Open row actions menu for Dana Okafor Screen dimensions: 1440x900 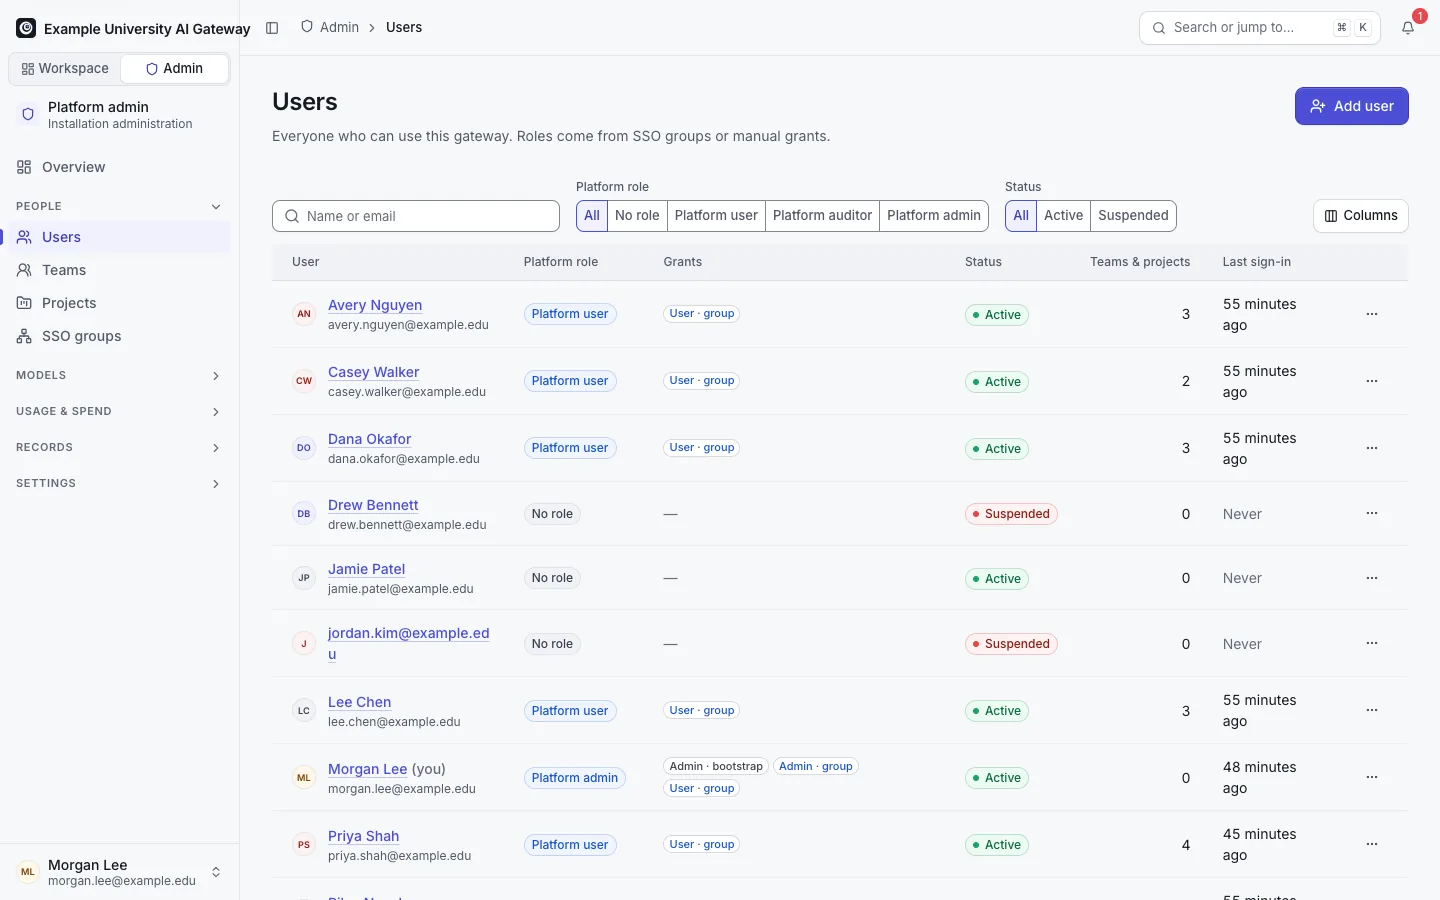point(1372,448)
